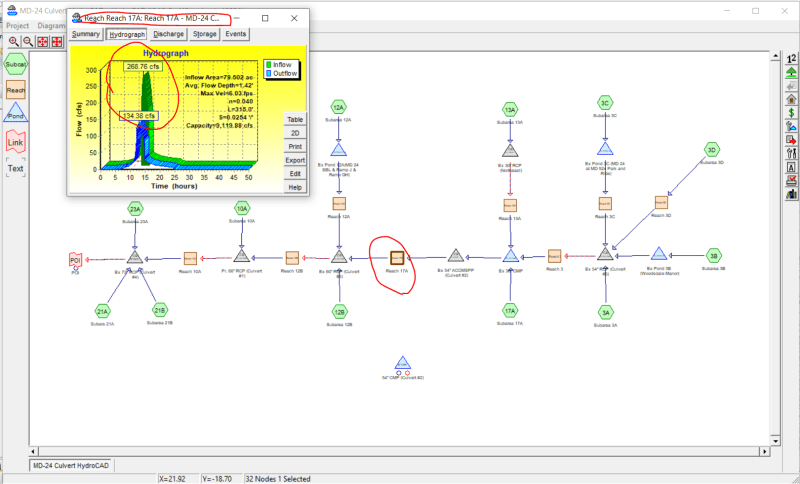The width and height of the screenshot is (800, 484).
Task: Select the Subcat 10A hexagon node
Action: [242, 208]
